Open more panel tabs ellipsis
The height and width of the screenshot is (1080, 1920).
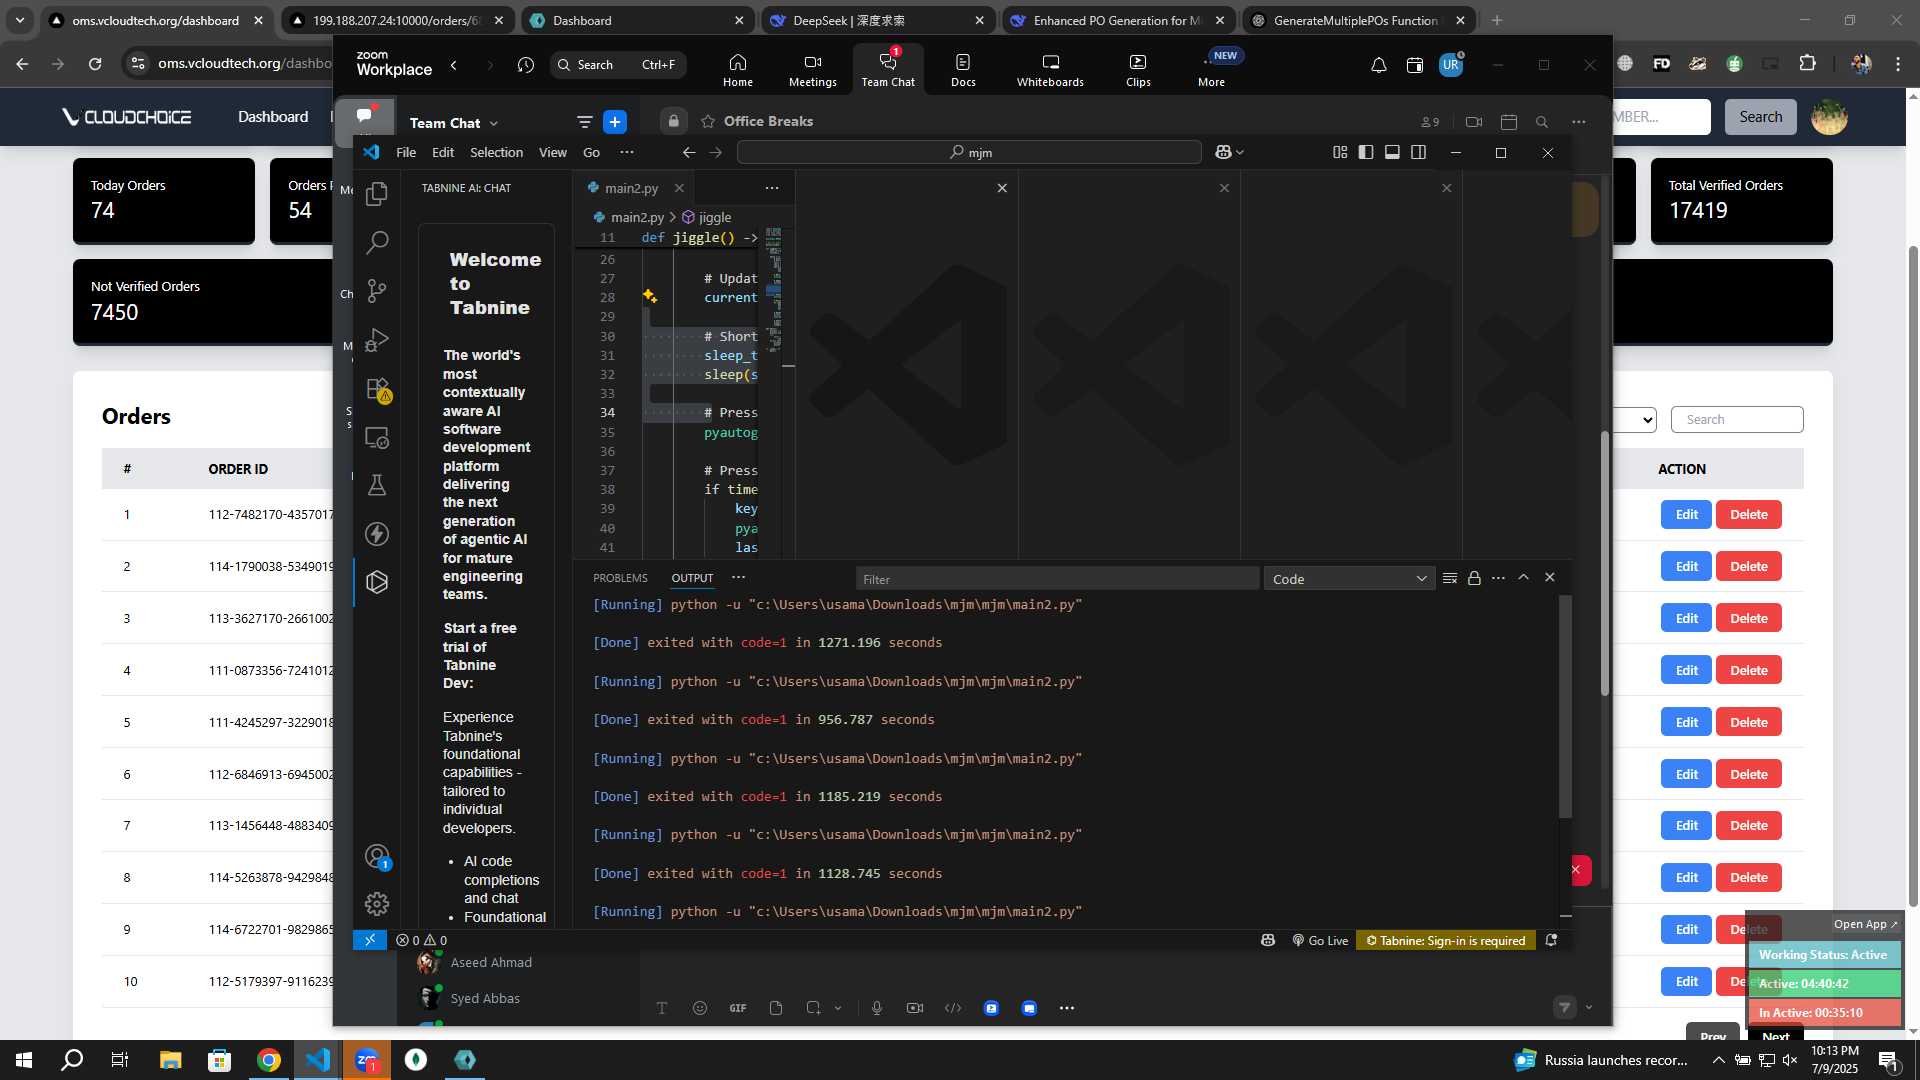(738, 577)
